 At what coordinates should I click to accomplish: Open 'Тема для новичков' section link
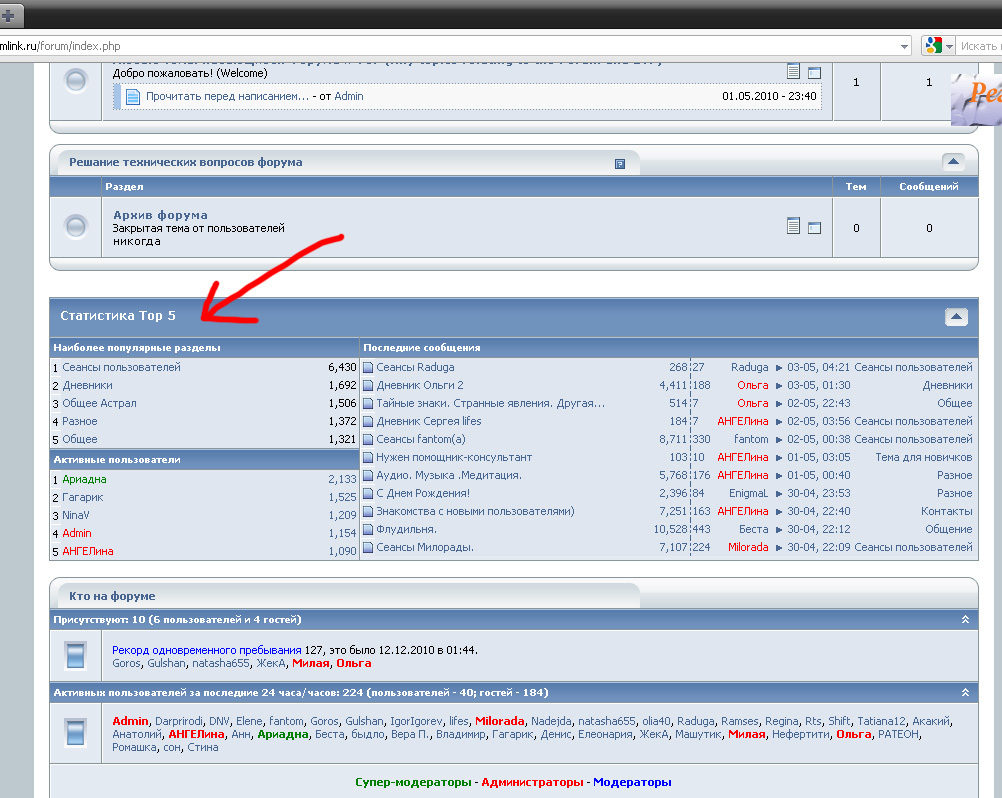923,457
